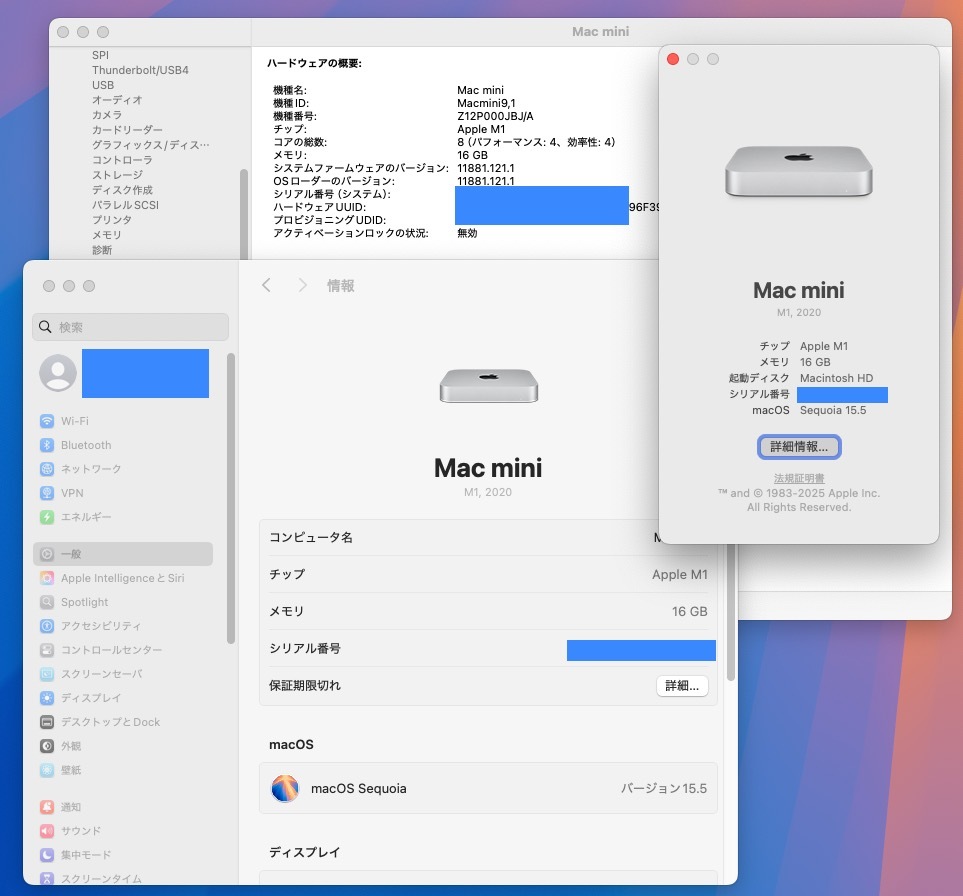Open Apple Intelligence と Siri icon

point(47,578)
